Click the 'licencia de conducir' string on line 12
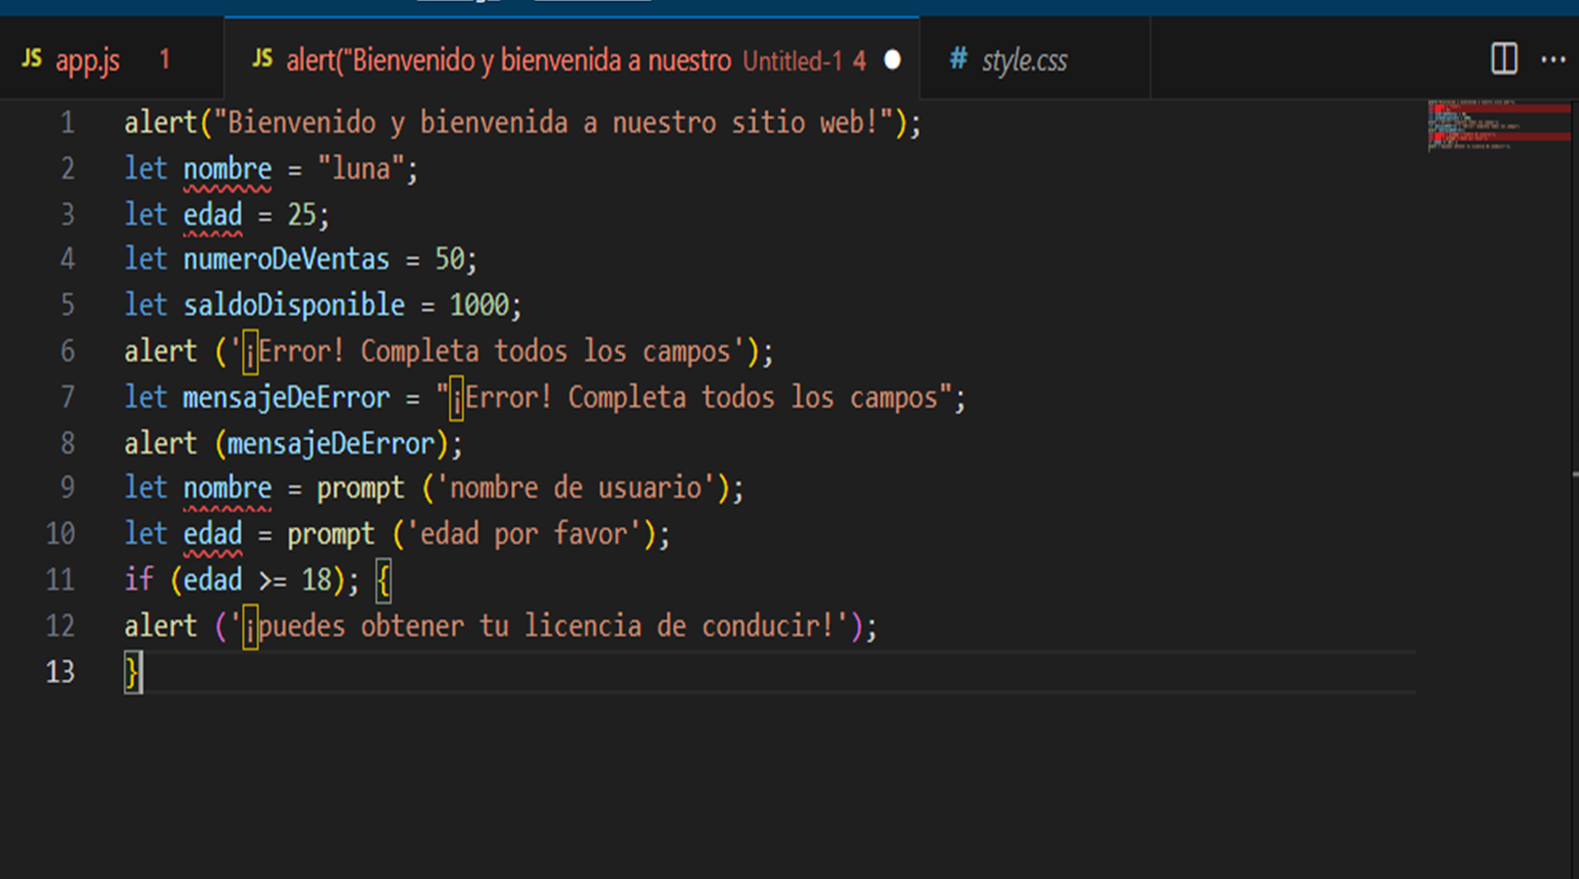 tap(539, 626)
